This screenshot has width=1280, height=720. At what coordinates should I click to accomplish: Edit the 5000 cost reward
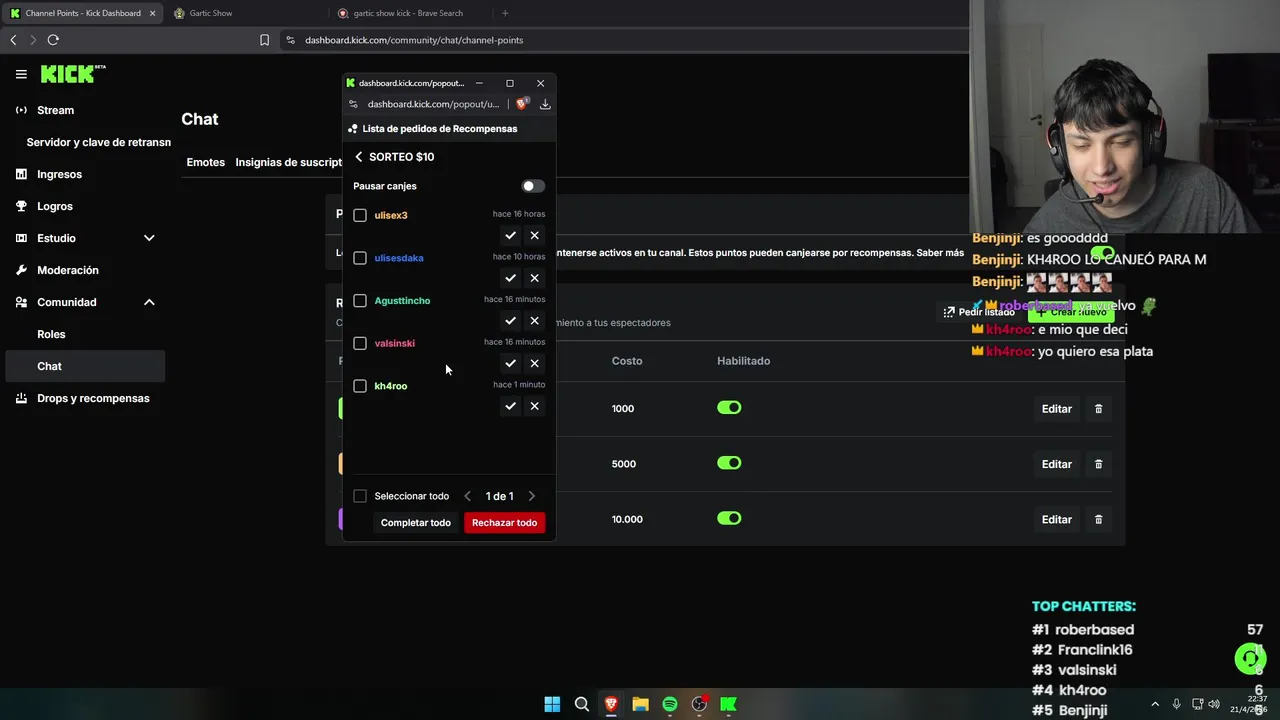click(1056, 464)
